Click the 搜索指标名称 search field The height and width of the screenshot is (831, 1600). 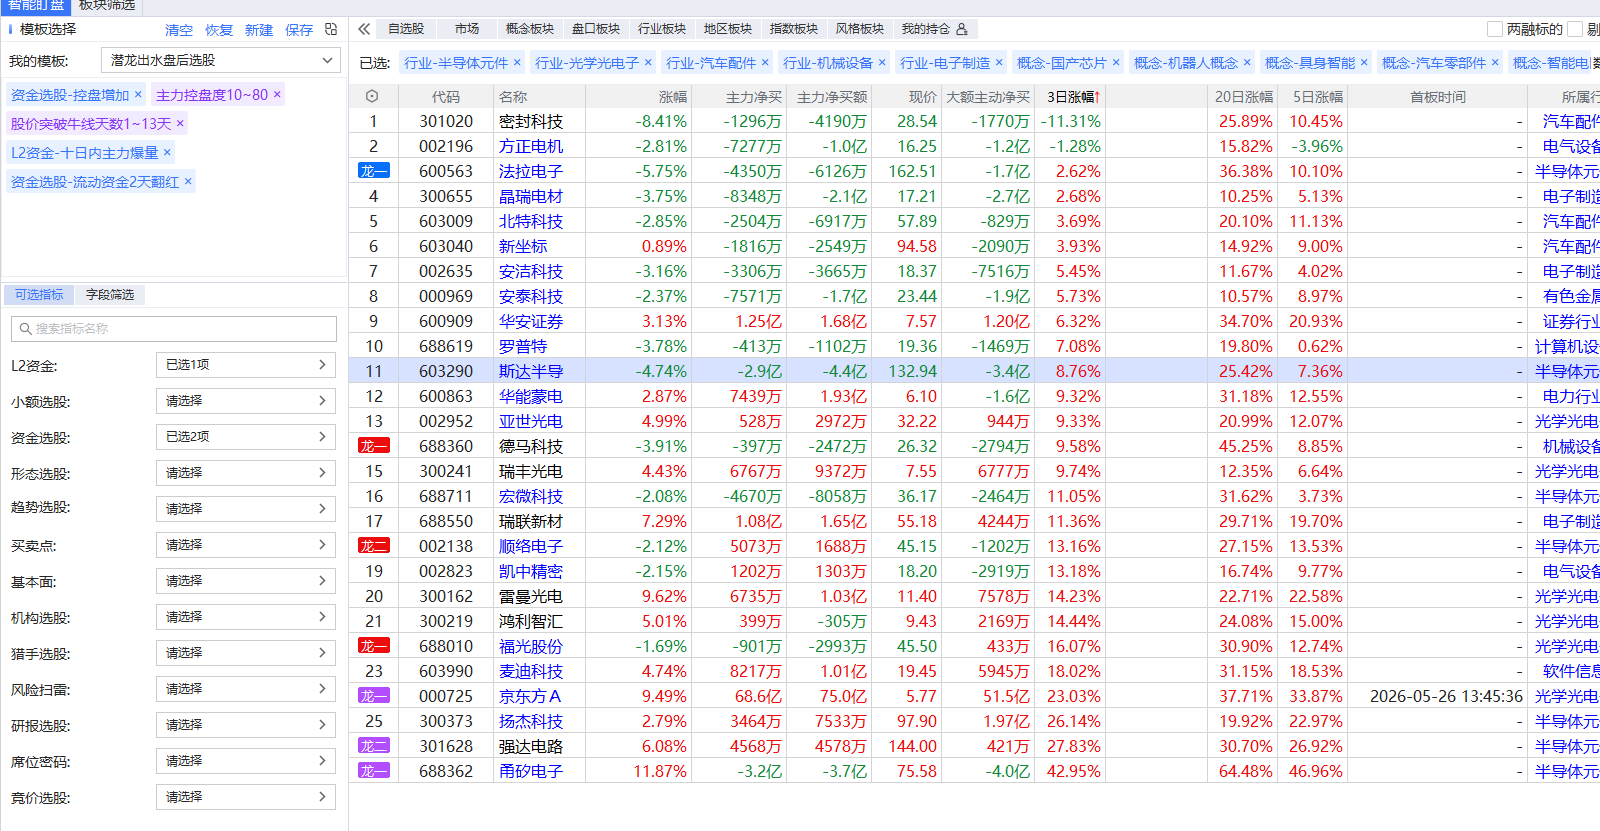pos(174,328)
